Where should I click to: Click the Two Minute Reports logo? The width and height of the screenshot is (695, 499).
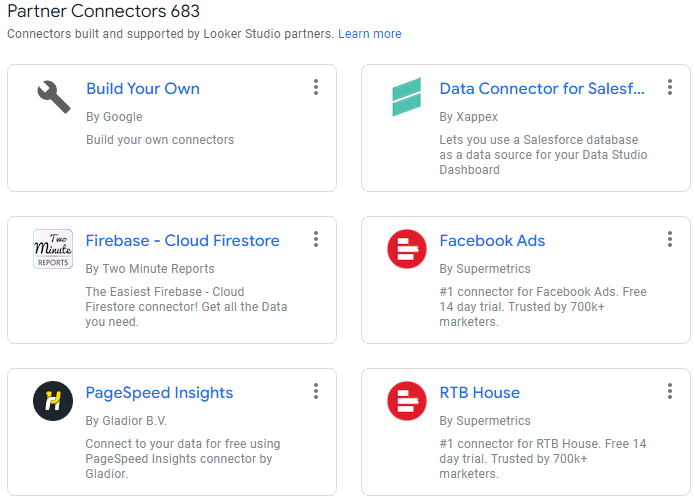53,249
